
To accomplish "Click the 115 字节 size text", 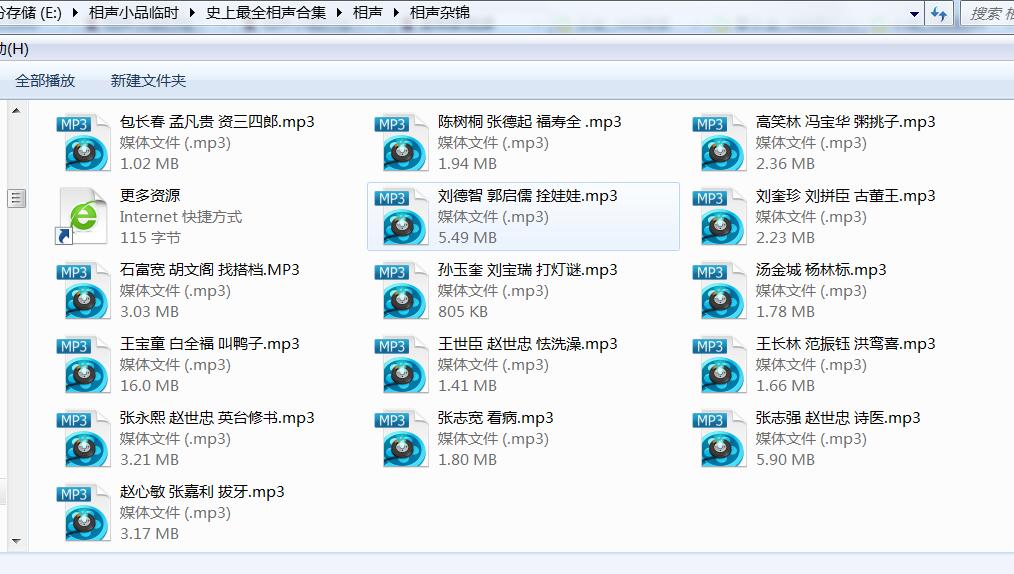I will click(150, 238).
